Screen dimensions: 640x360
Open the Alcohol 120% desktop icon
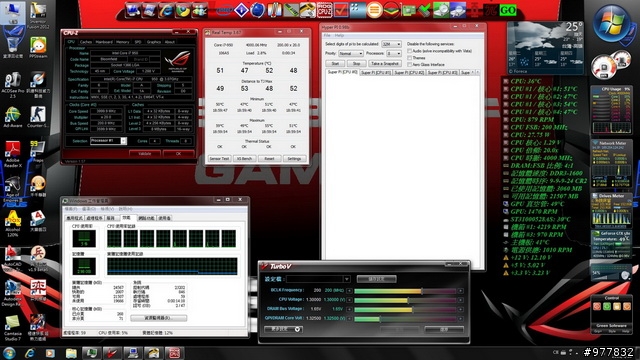(12, 224)
